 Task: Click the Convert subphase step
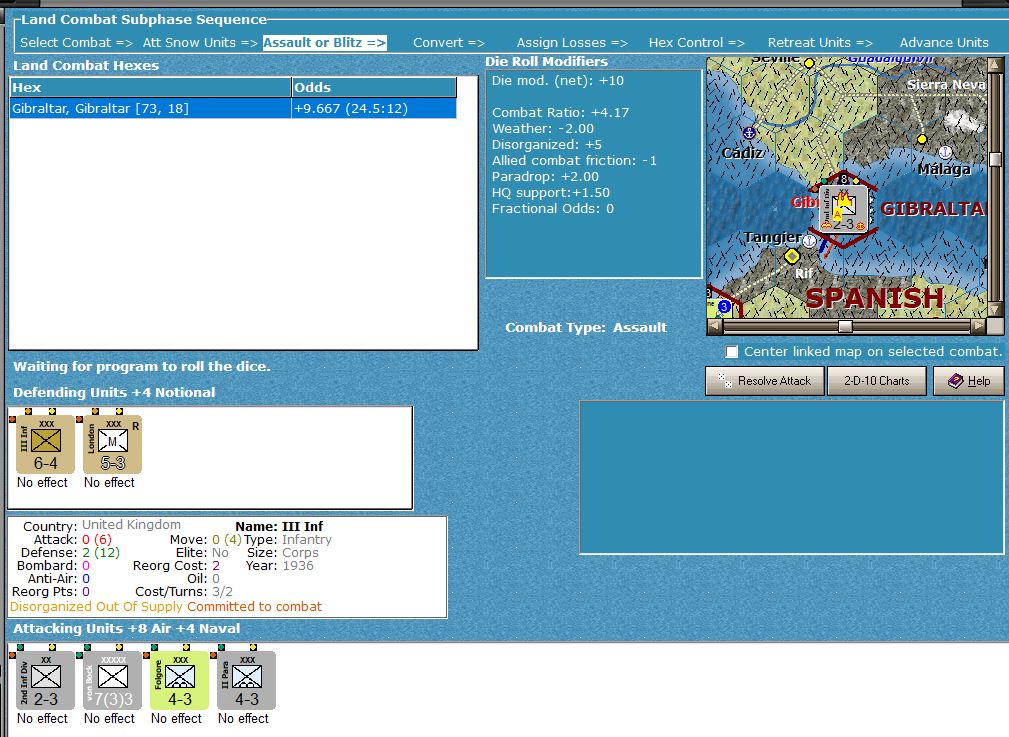(x=449, y=42)
